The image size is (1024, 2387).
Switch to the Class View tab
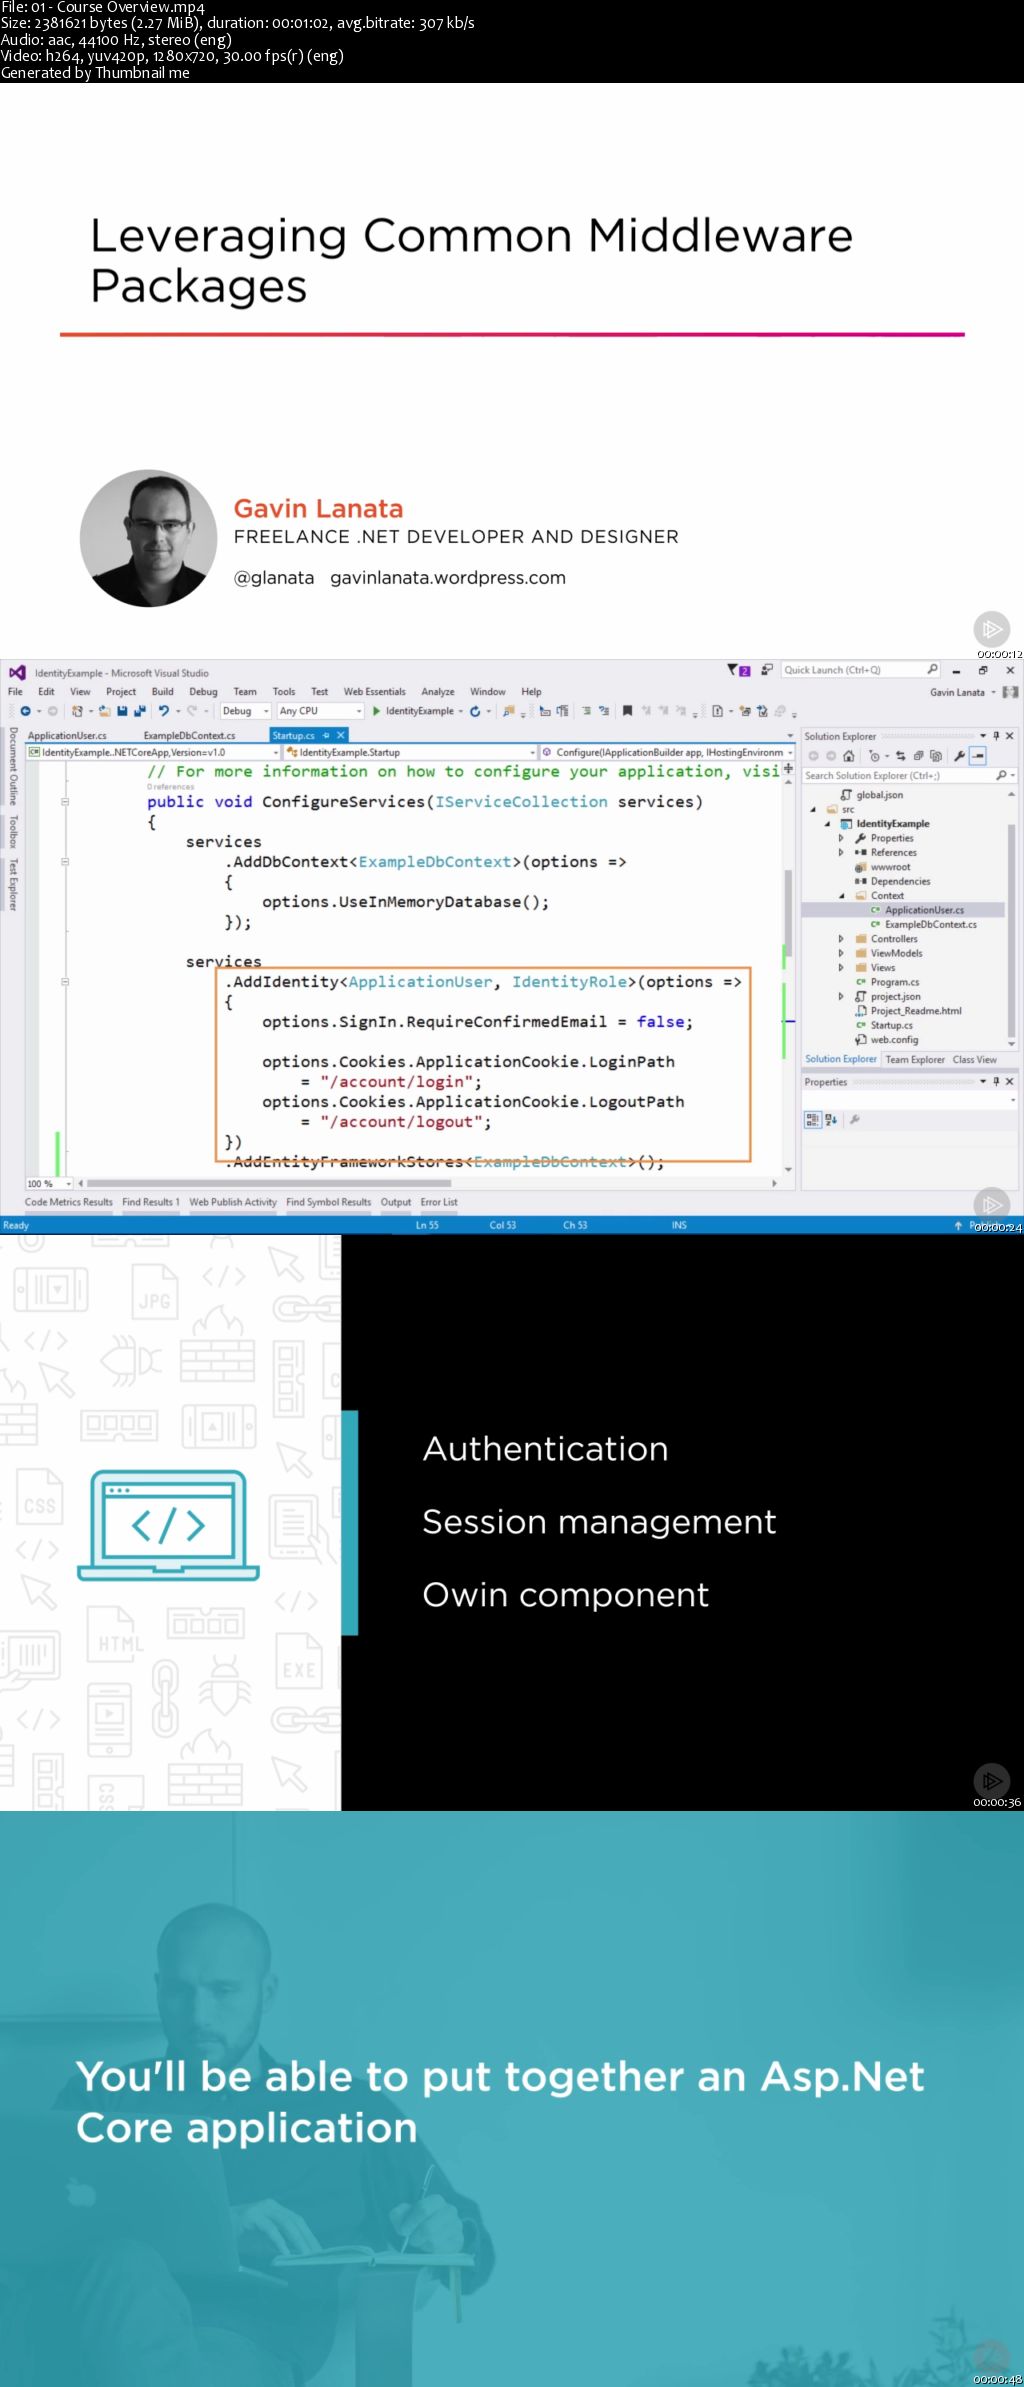click(x=975, y=1059)
